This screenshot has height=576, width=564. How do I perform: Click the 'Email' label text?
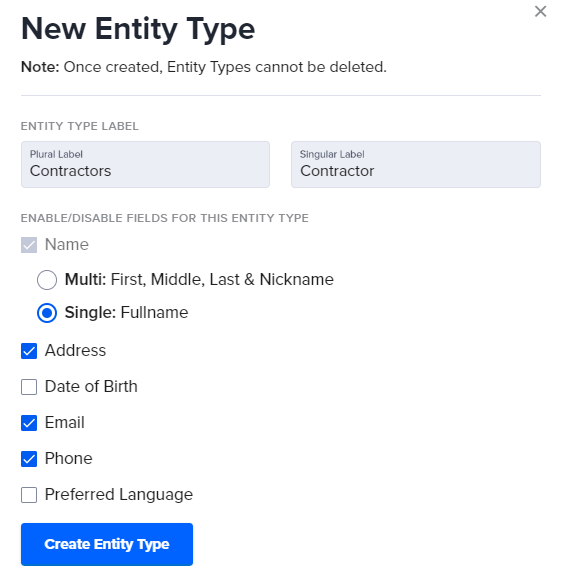click(x=65, y=422)
